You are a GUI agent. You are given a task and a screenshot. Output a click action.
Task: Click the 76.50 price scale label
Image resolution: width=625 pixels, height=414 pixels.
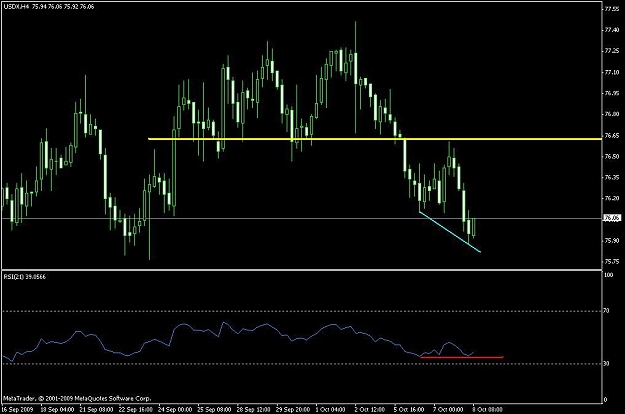(612, 157)
